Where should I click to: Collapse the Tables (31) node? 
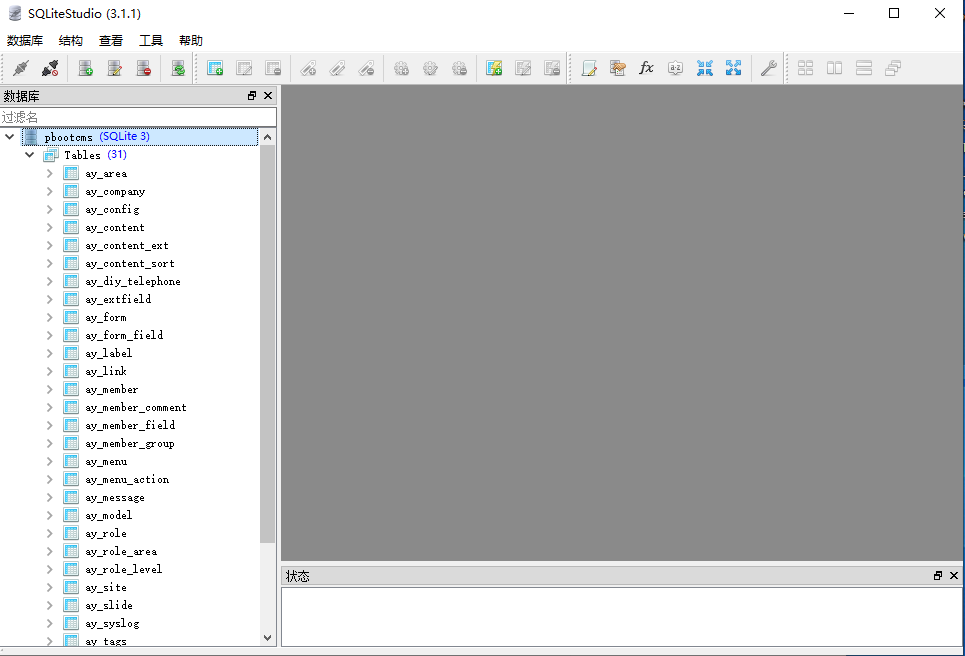30,155
